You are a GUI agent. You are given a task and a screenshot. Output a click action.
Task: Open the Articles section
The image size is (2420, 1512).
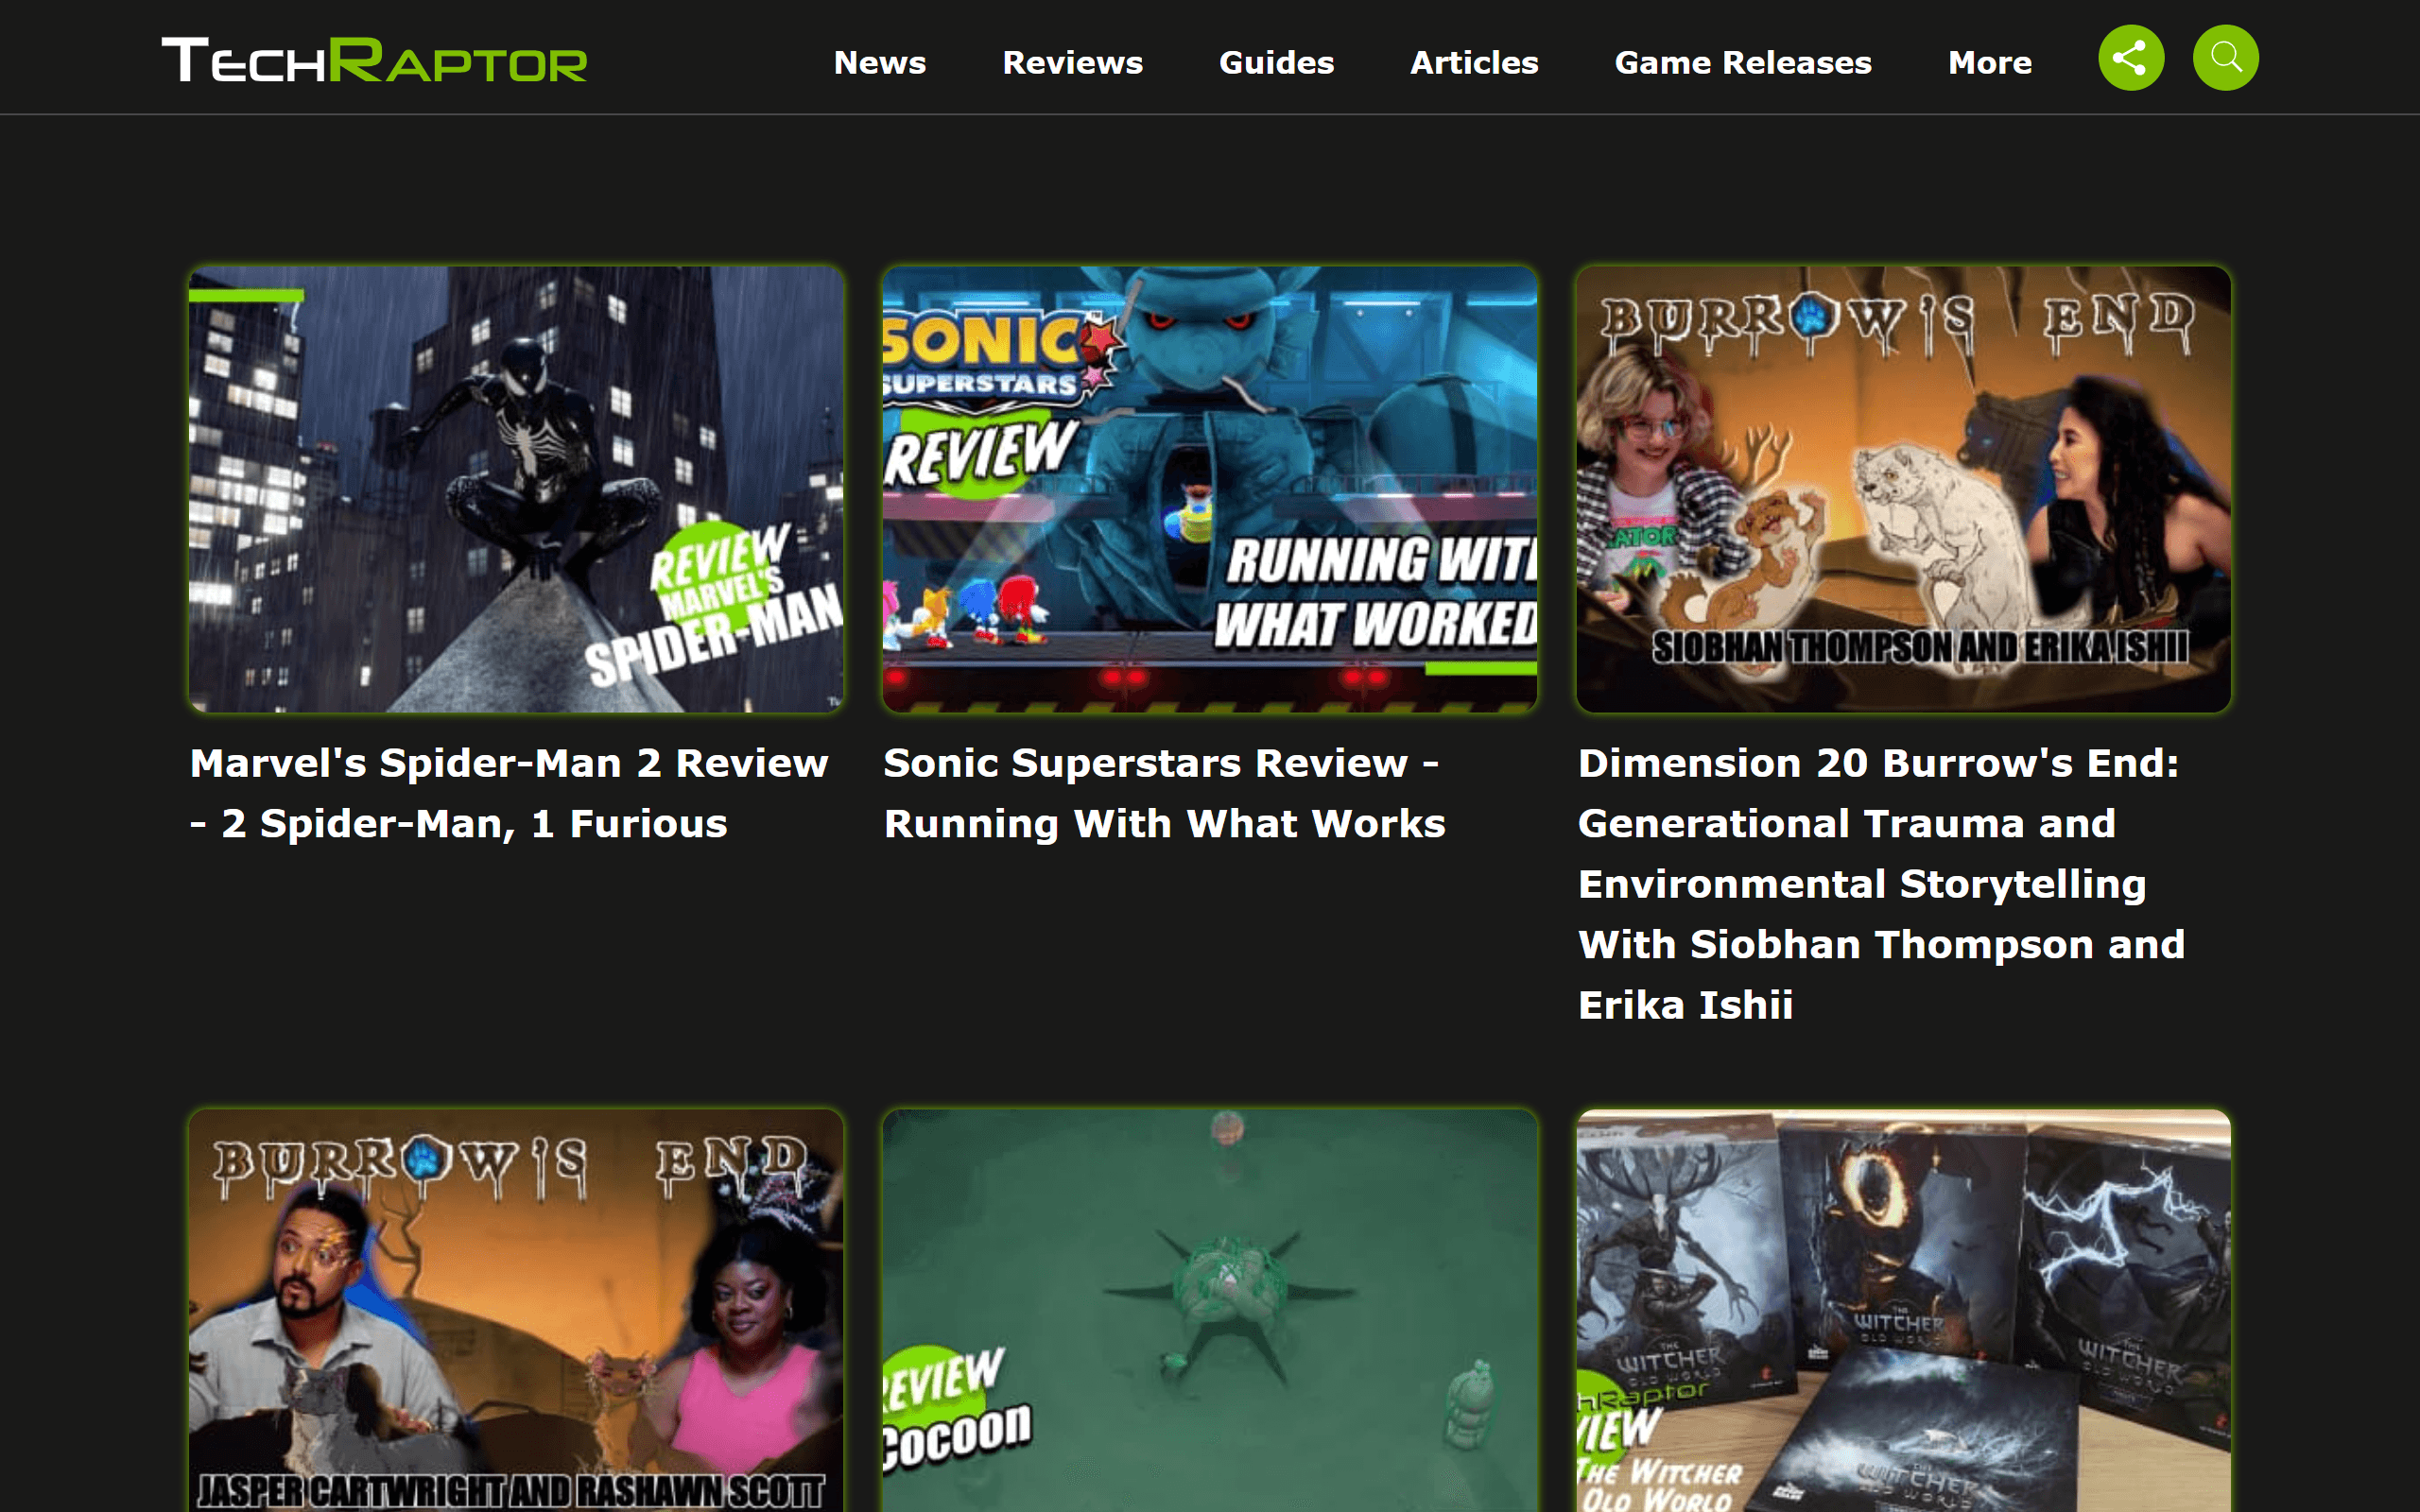coord(1473,62)
